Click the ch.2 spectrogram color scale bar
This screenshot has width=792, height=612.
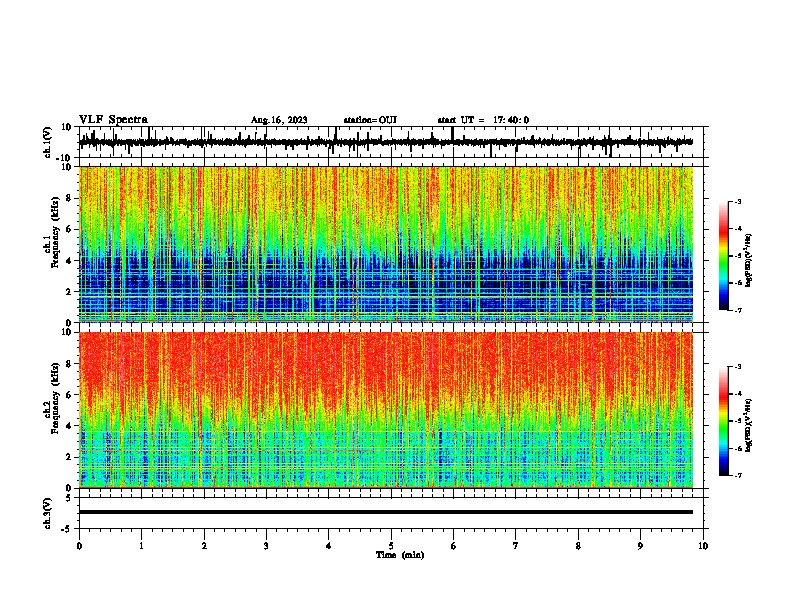724,421
